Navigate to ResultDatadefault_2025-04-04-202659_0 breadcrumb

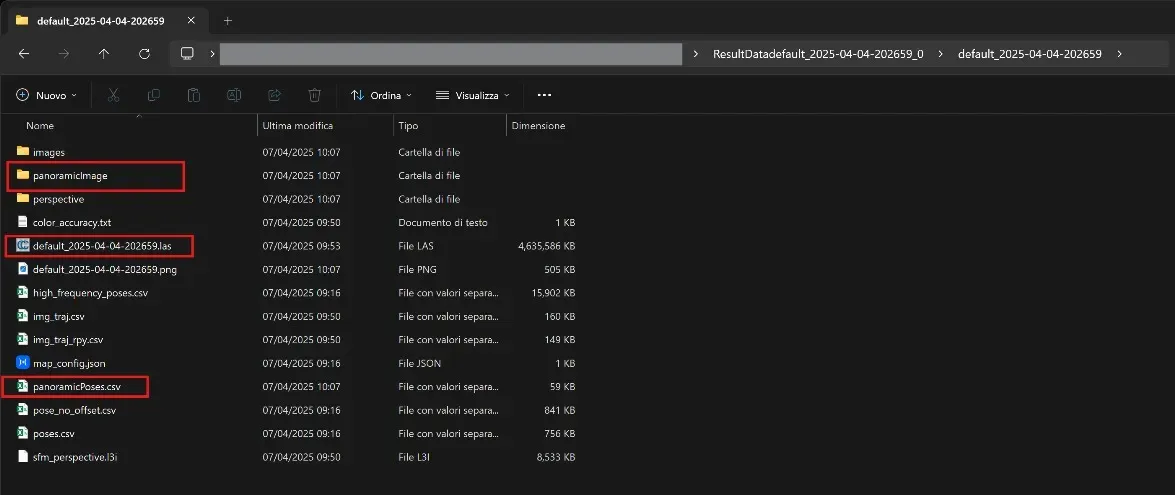818,54
